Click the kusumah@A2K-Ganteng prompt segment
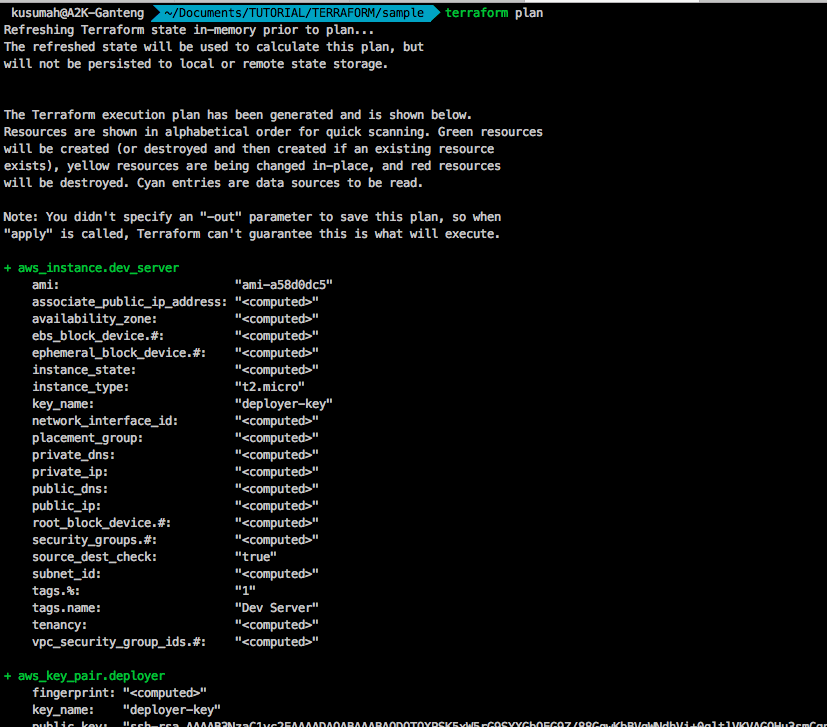This screenshot has width=827, height=727. tap(78, 13)
